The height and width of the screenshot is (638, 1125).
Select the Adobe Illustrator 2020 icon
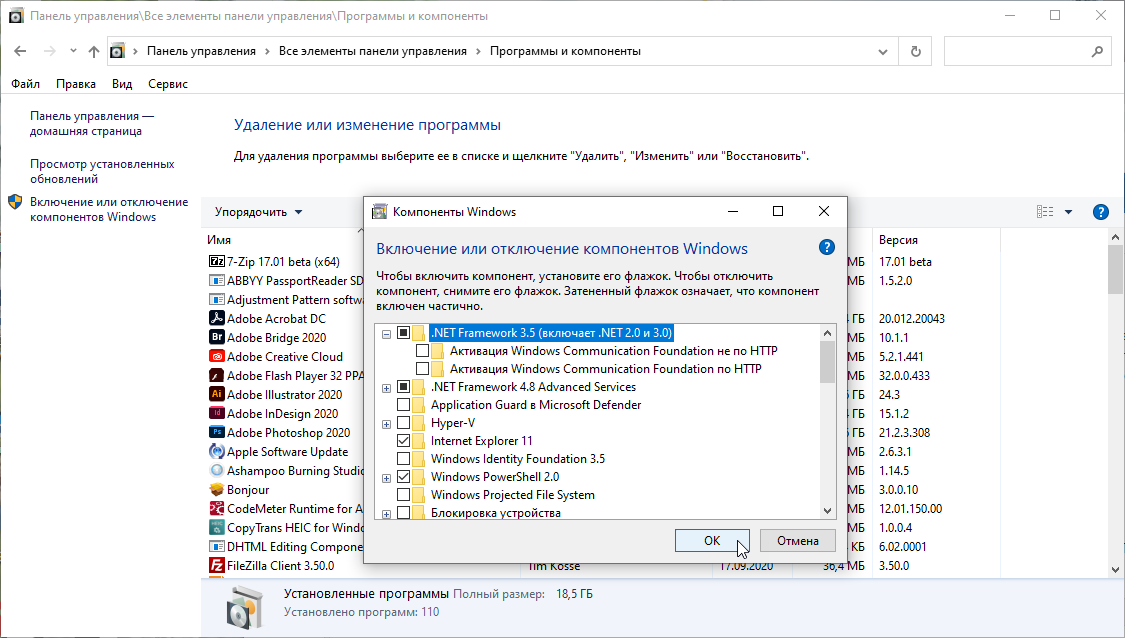tap(216, 395)
